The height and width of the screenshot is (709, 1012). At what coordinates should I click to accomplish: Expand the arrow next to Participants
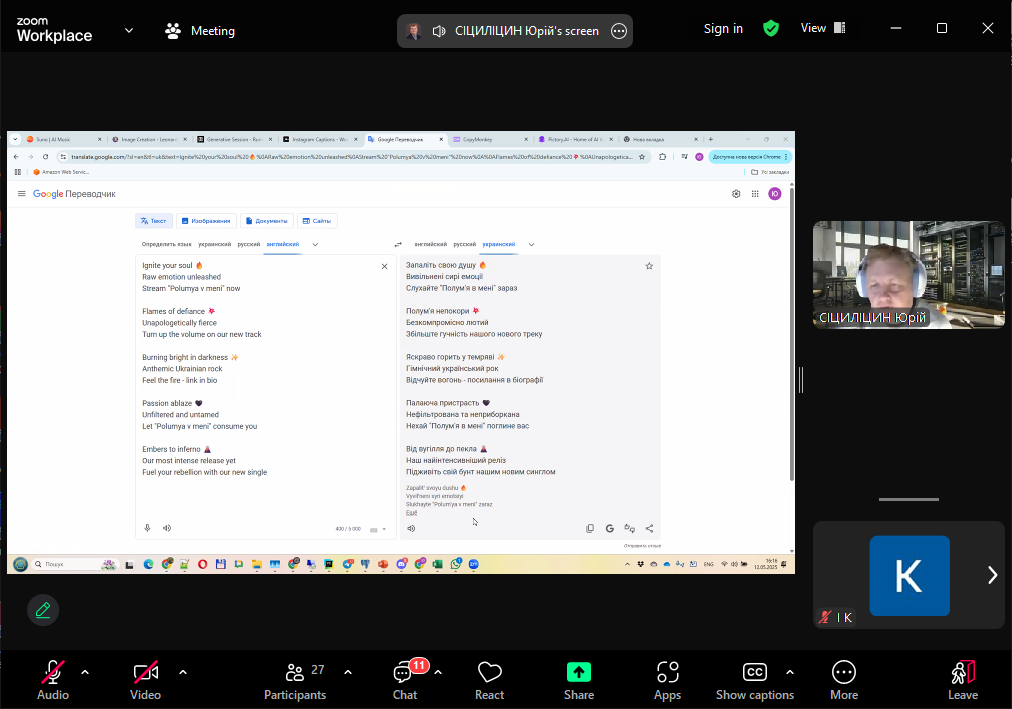(349, 672)
